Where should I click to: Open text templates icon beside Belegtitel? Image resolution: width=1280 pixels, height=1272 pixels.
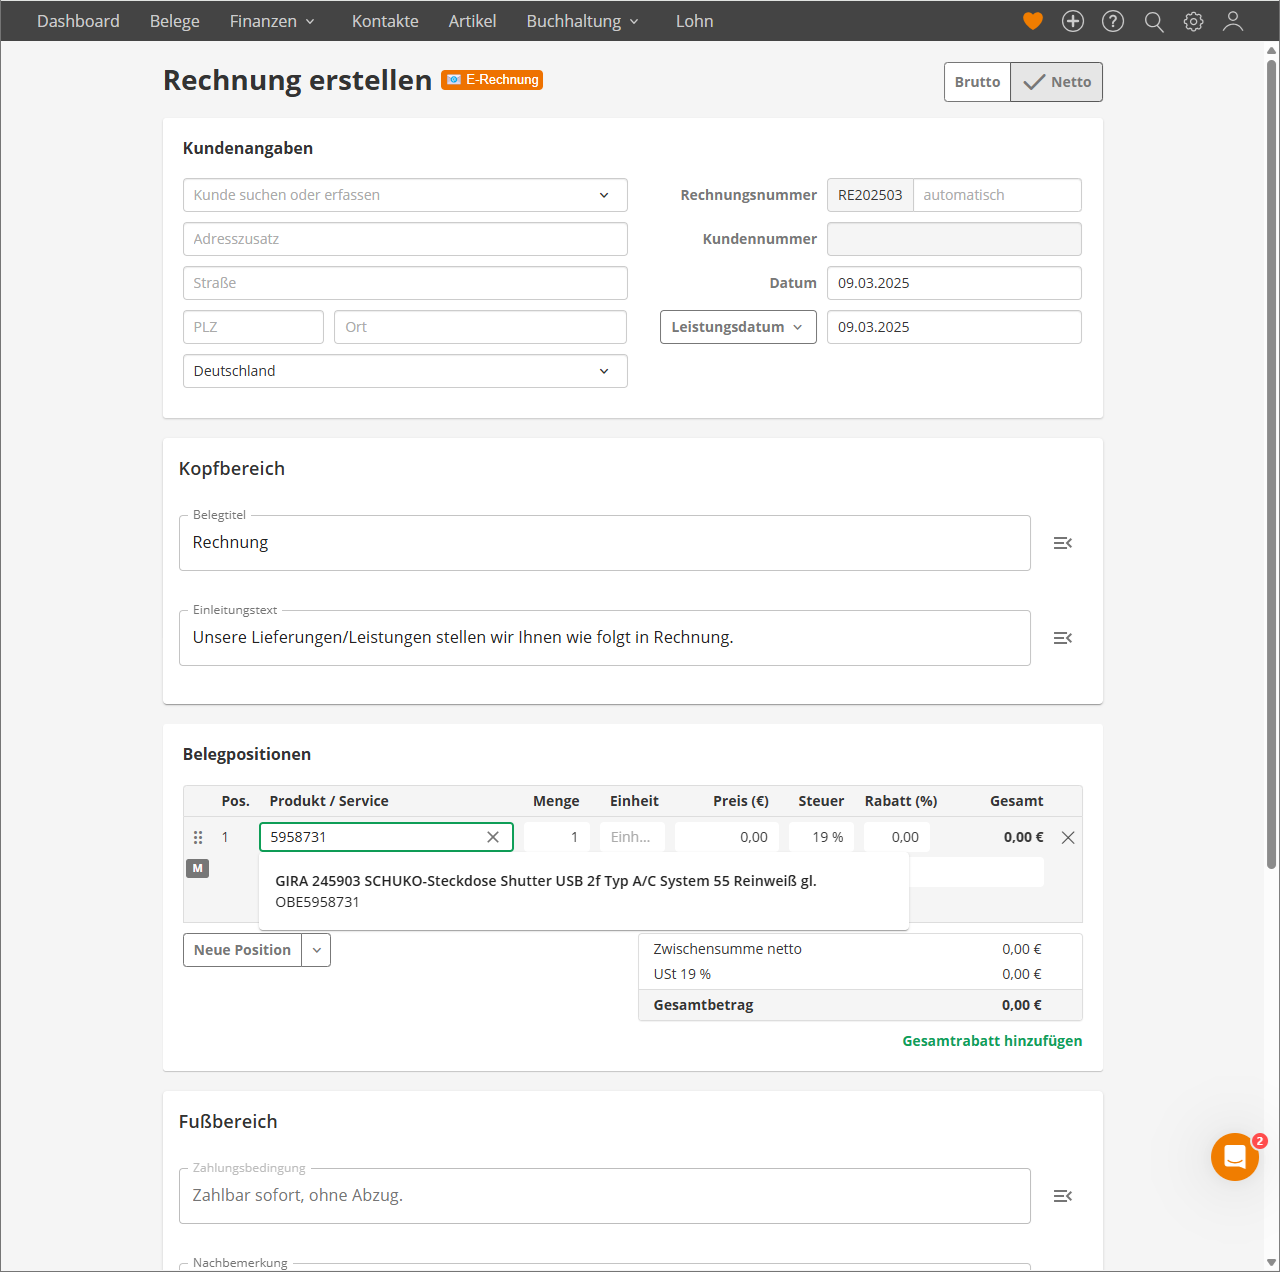coord(1062,543)
